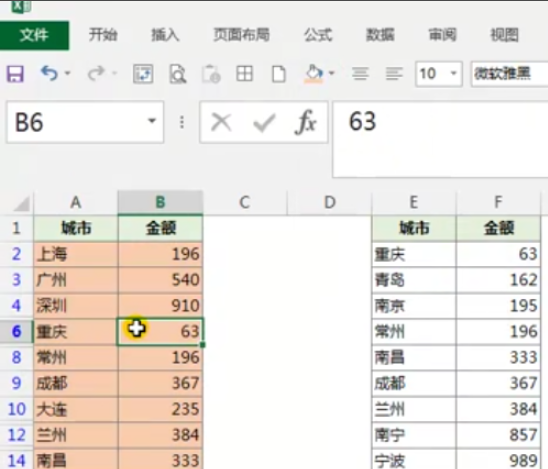
Task: Click the toolbar icon right of Redo
Action: 143,74
